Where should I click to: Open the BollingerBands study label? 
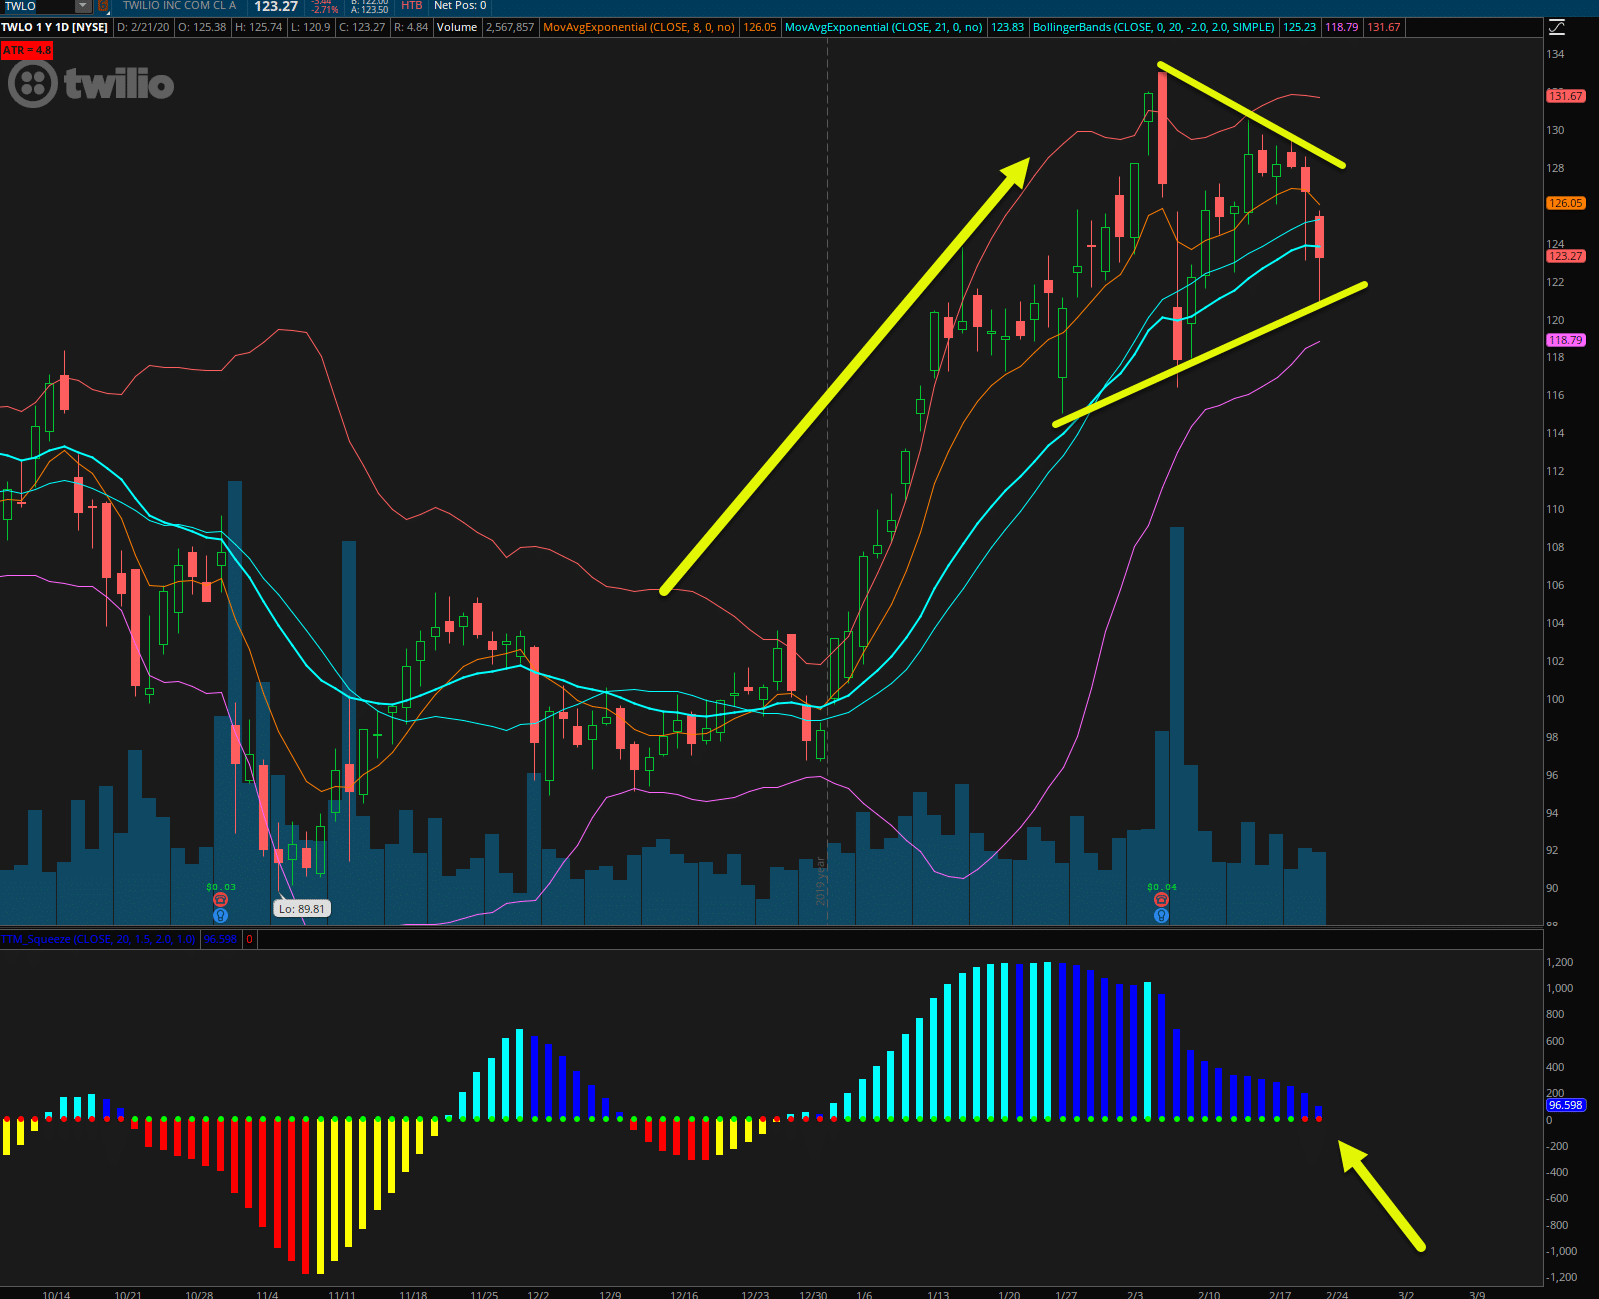pos(1153,27)
